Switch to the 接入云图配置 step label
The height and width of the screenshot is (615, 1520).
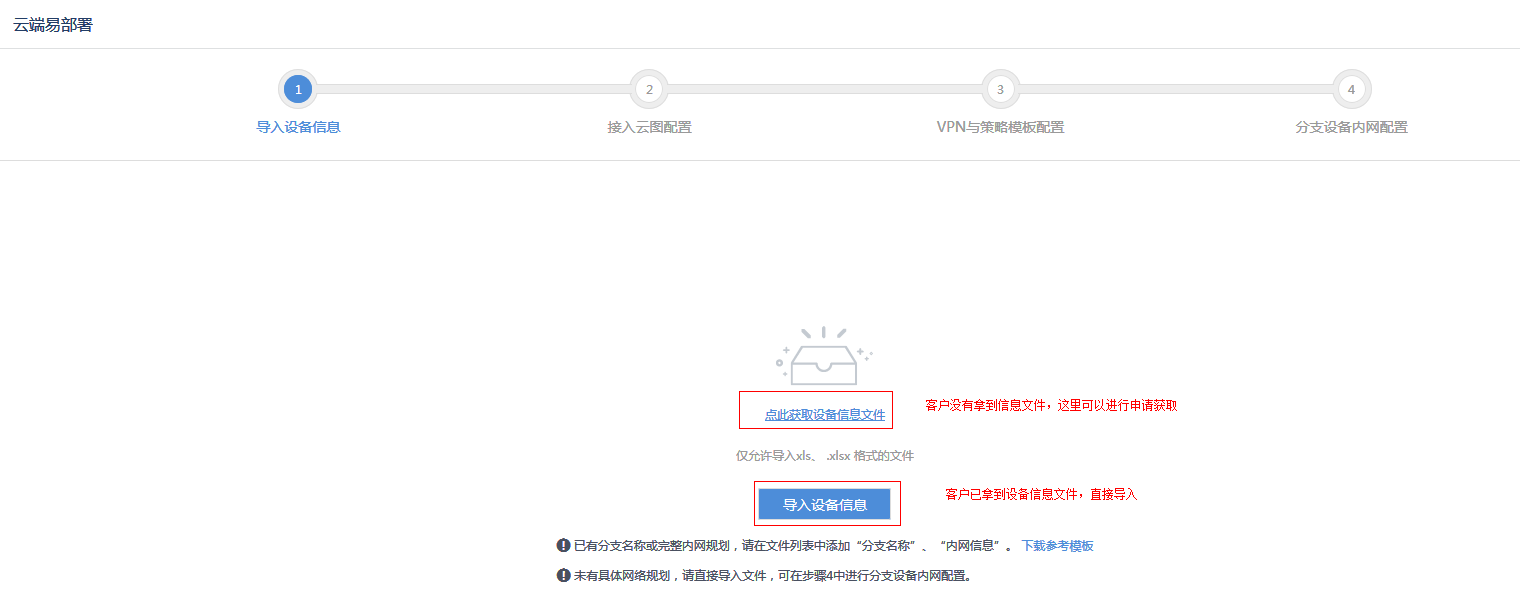point(649,127)
